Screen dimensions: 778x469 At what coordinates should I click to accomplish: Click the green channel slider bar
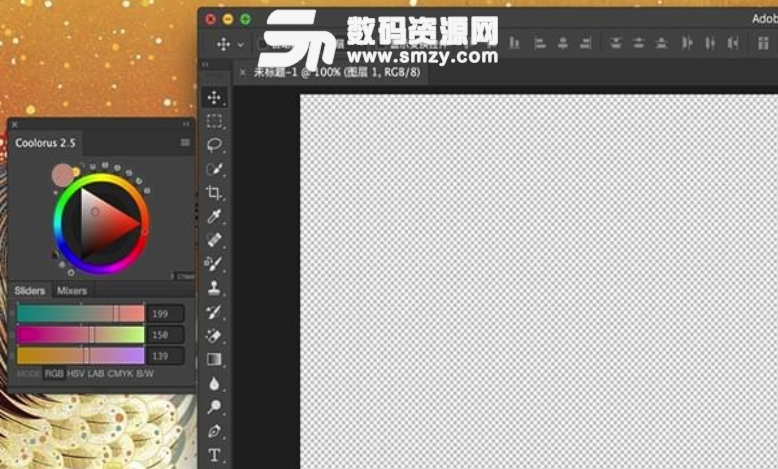[x=80, y=335]
